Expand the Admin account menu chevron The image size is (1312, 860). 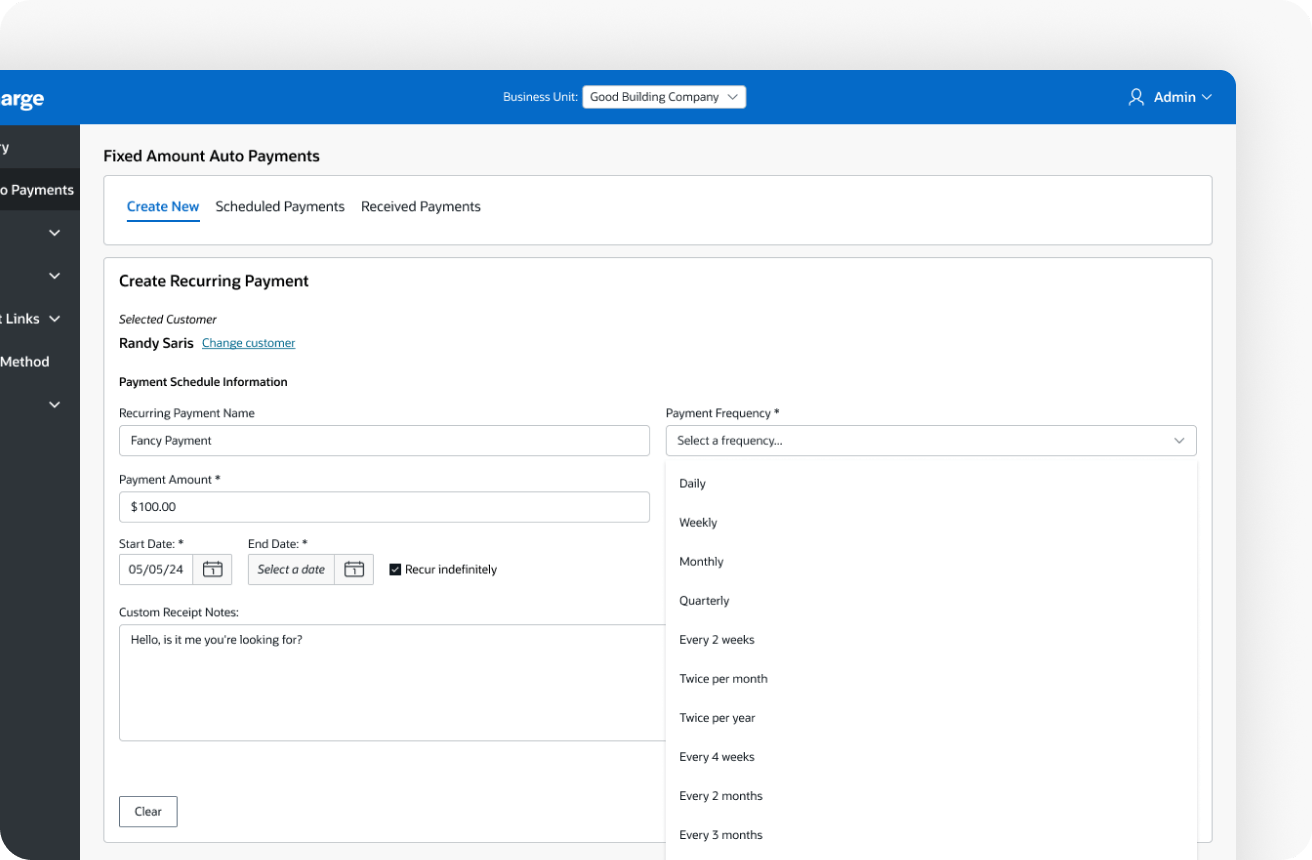pyautogui.click(x=1206, y=97)
